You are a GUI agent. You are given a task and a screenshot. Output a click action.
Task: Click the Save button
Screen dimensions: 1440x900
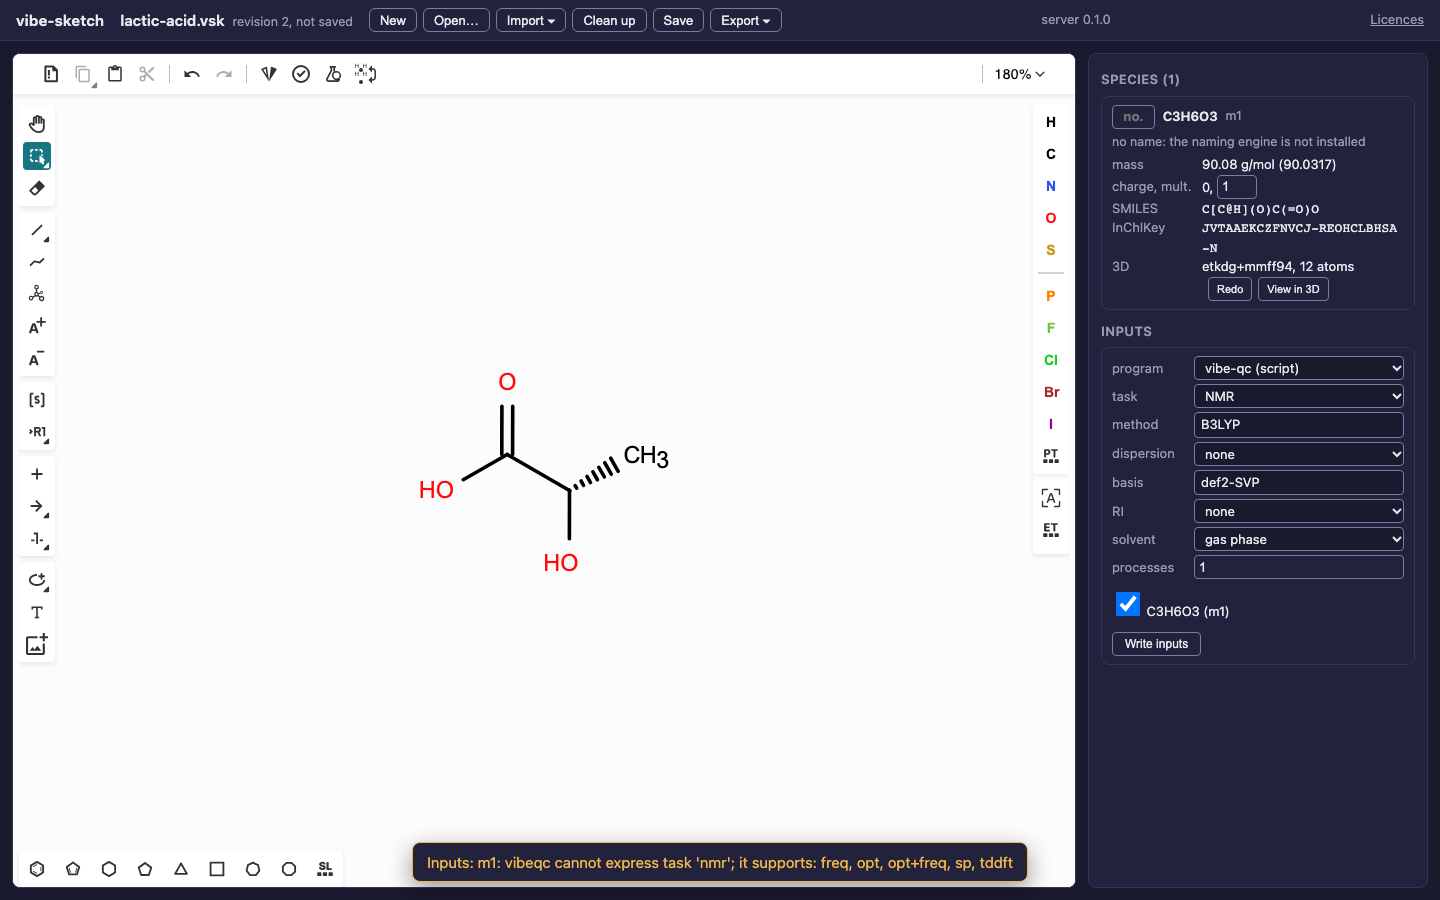pos(678,20)
